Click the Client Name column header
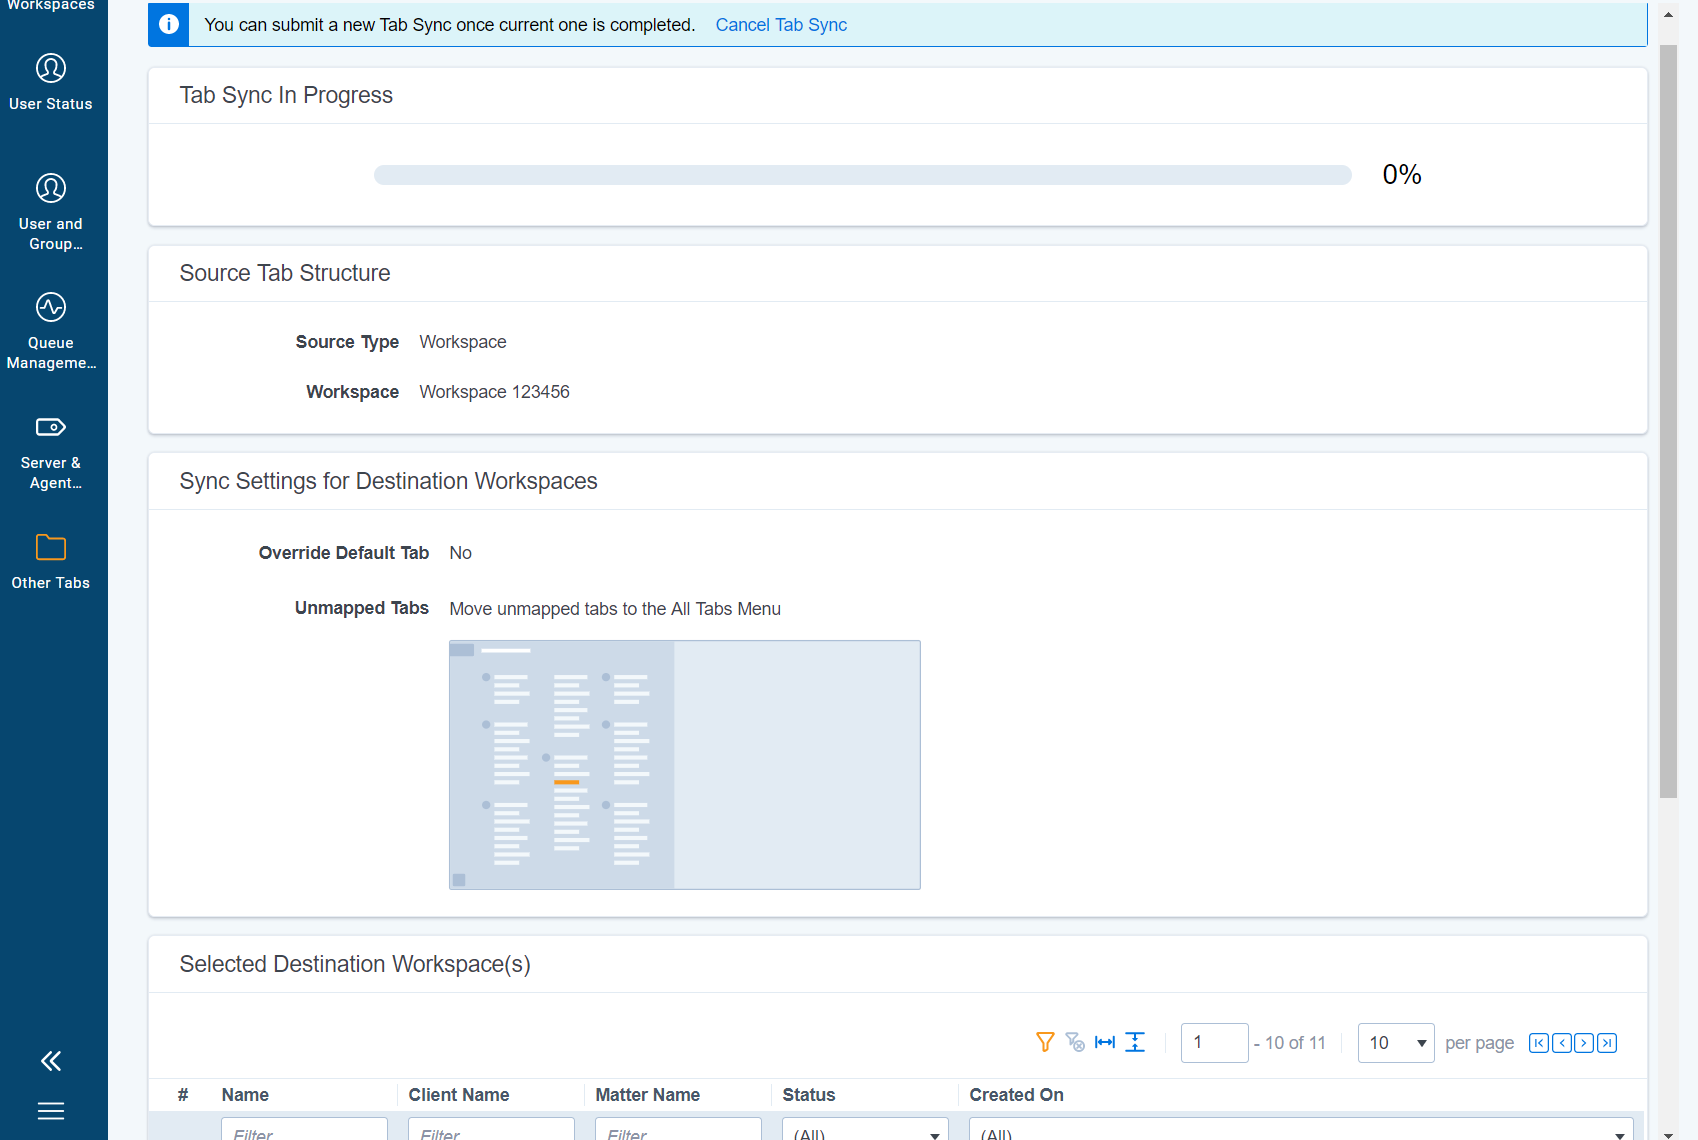Viewport: 1698px width, 1140px height. [459, 1095]
